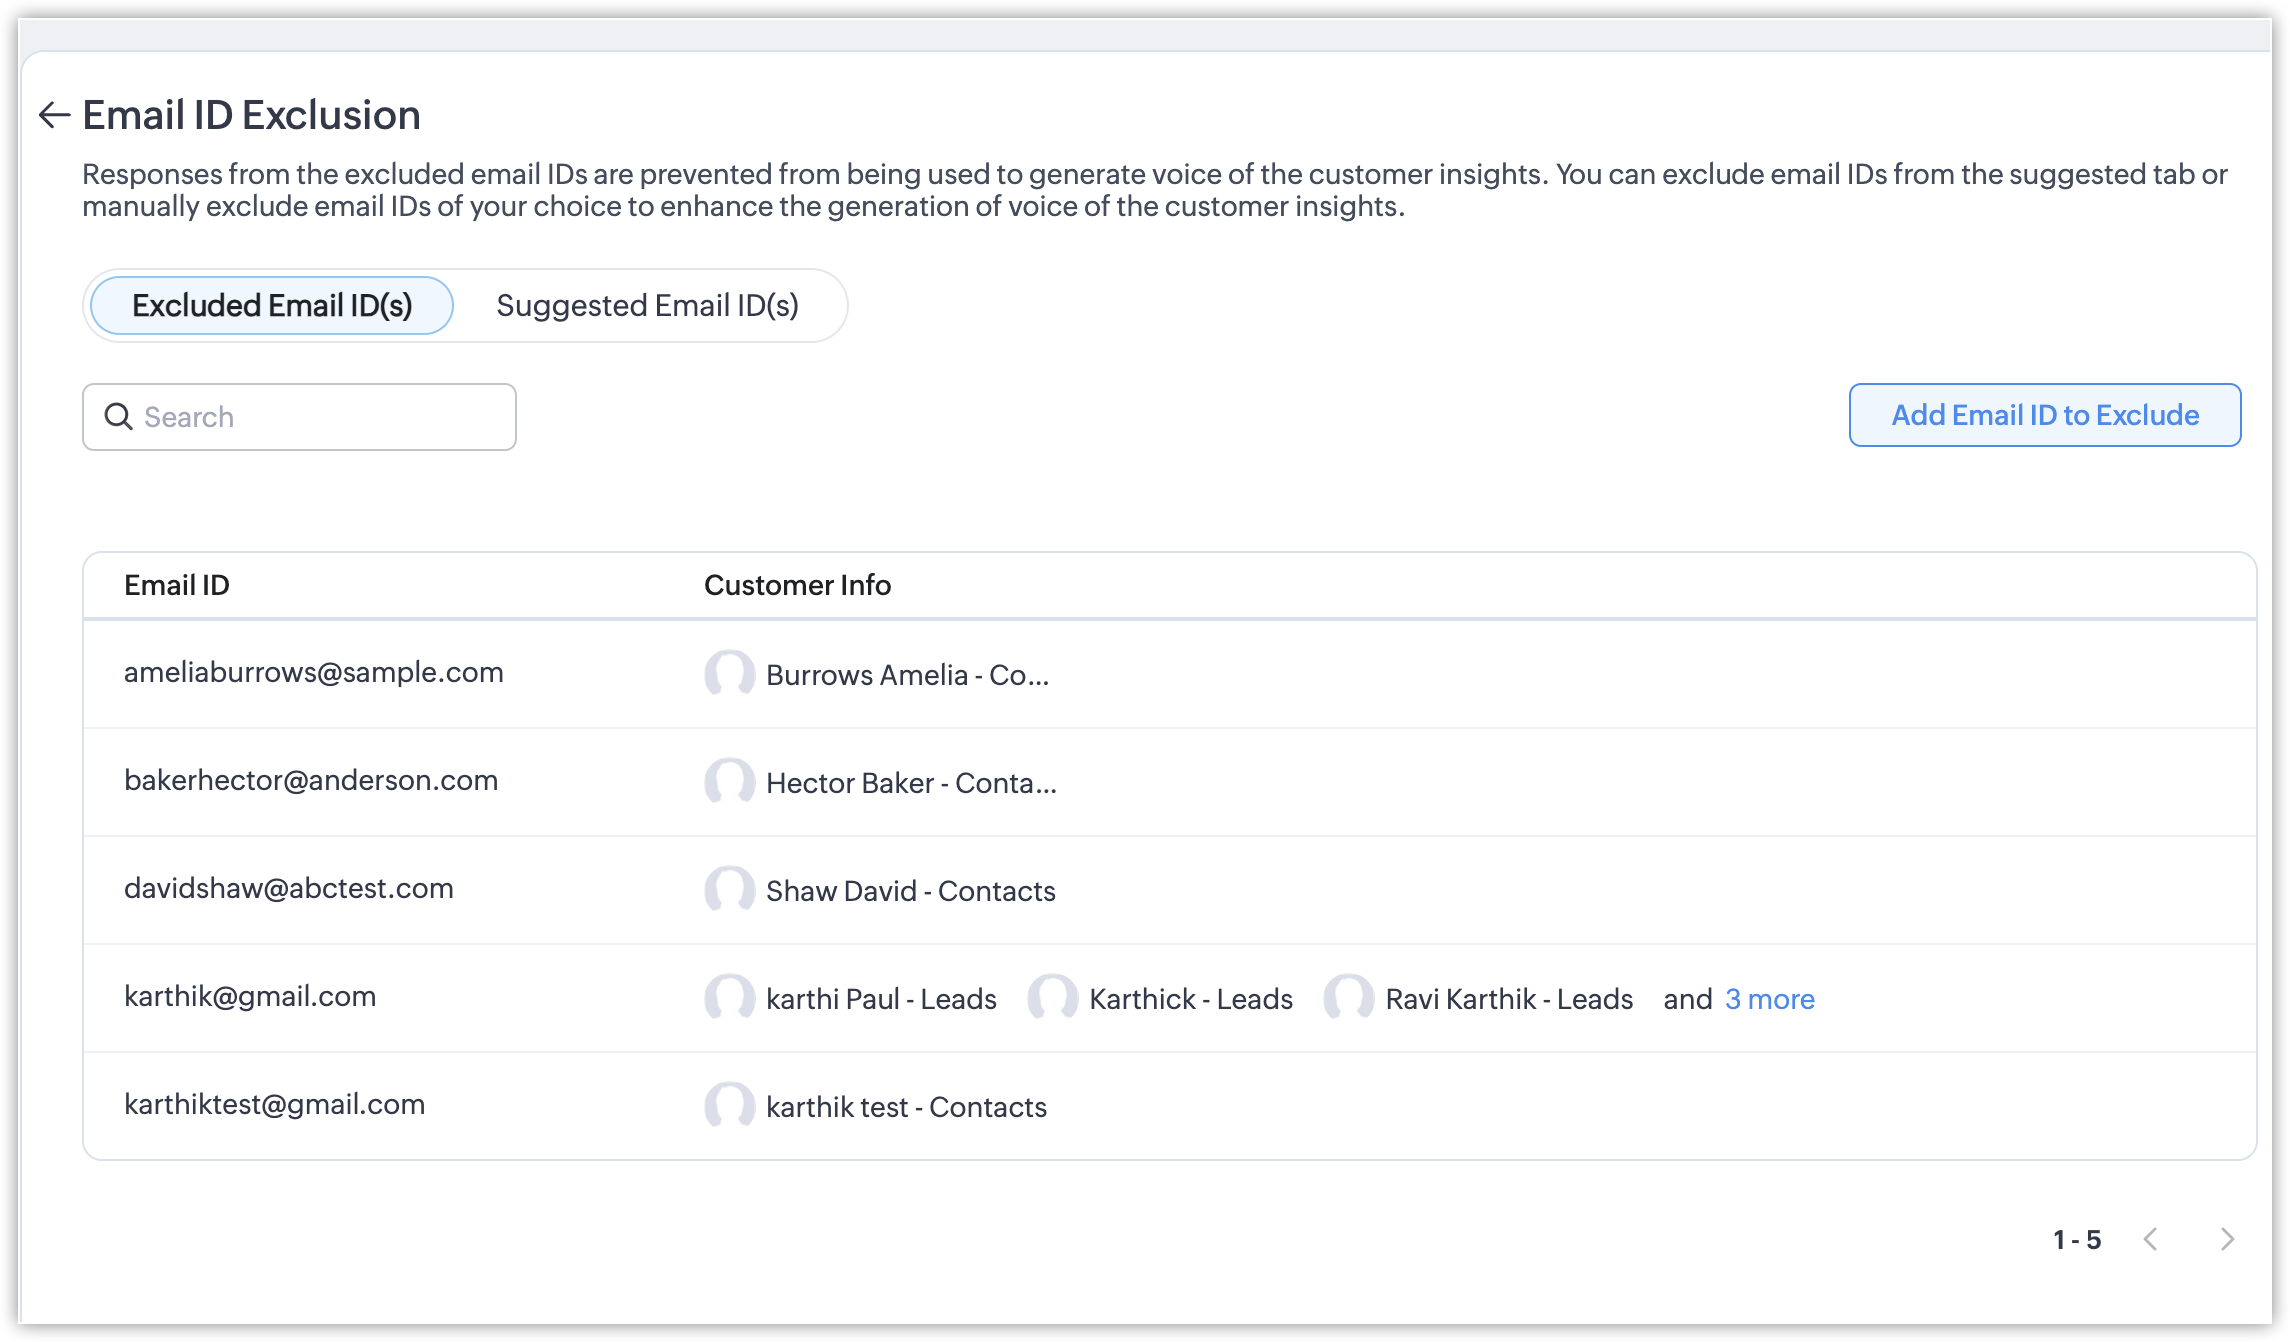Viewport: 2290px width, 1342px height.
Task: Click the karthik test contact avatar
Action: click(729, 1106)
